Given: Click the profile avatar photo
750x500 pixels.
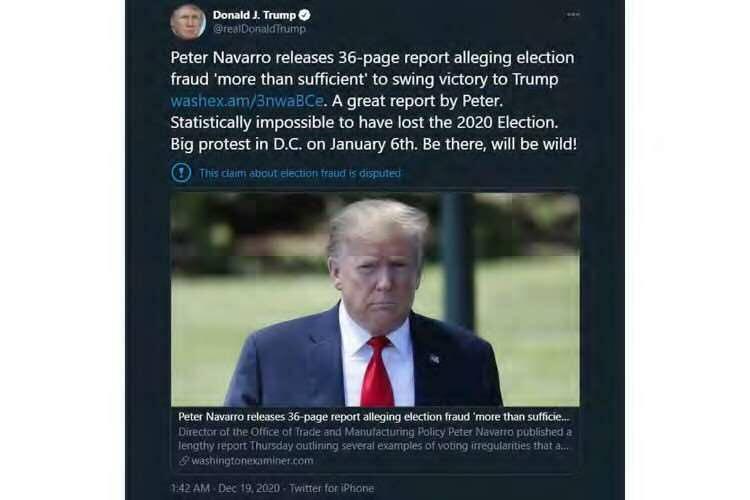Looking at the screenshot, I should click(x=188, y=22).
